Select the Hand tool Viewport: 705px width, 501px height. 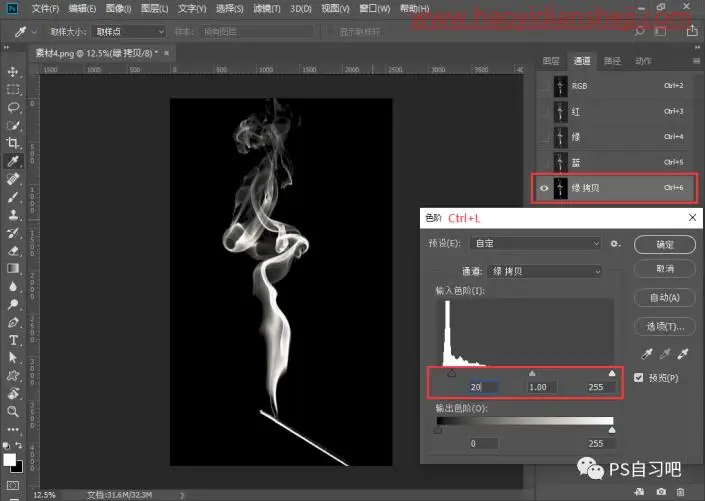coord(13,394)
